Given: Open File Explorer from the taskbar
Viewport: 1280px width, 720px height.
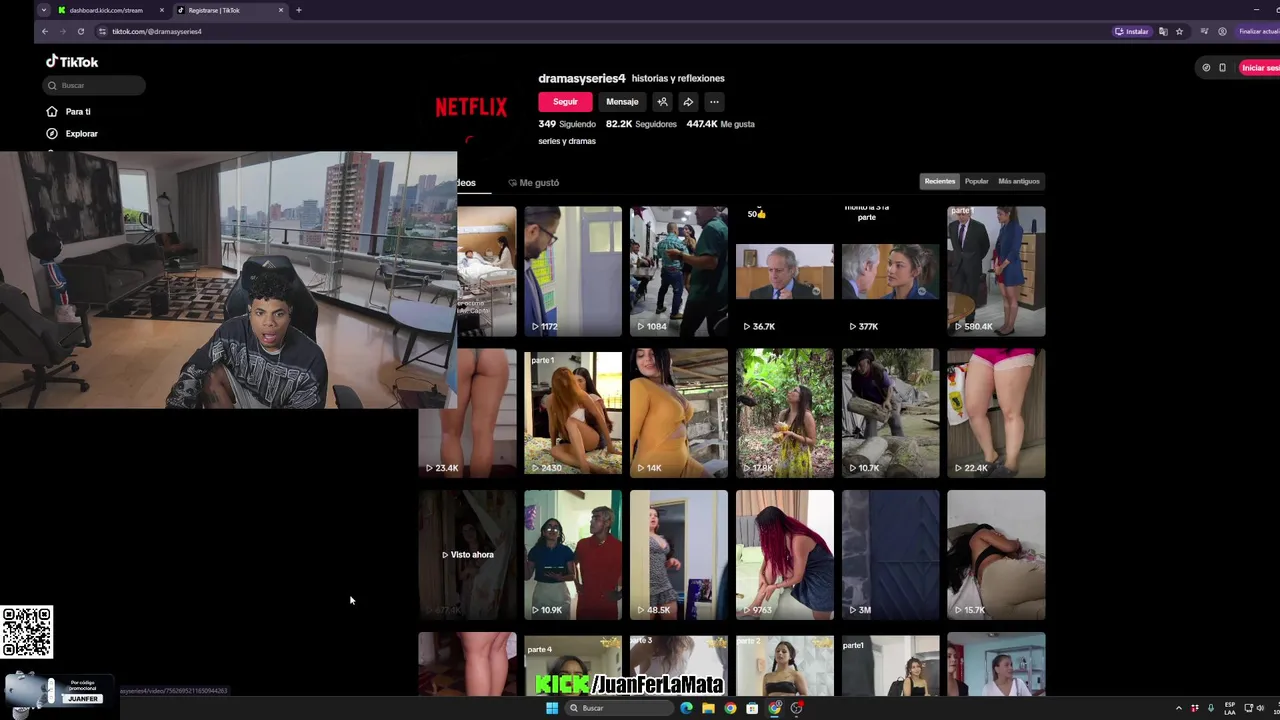Looking at the screenshot, I should (x=708, y=708).
